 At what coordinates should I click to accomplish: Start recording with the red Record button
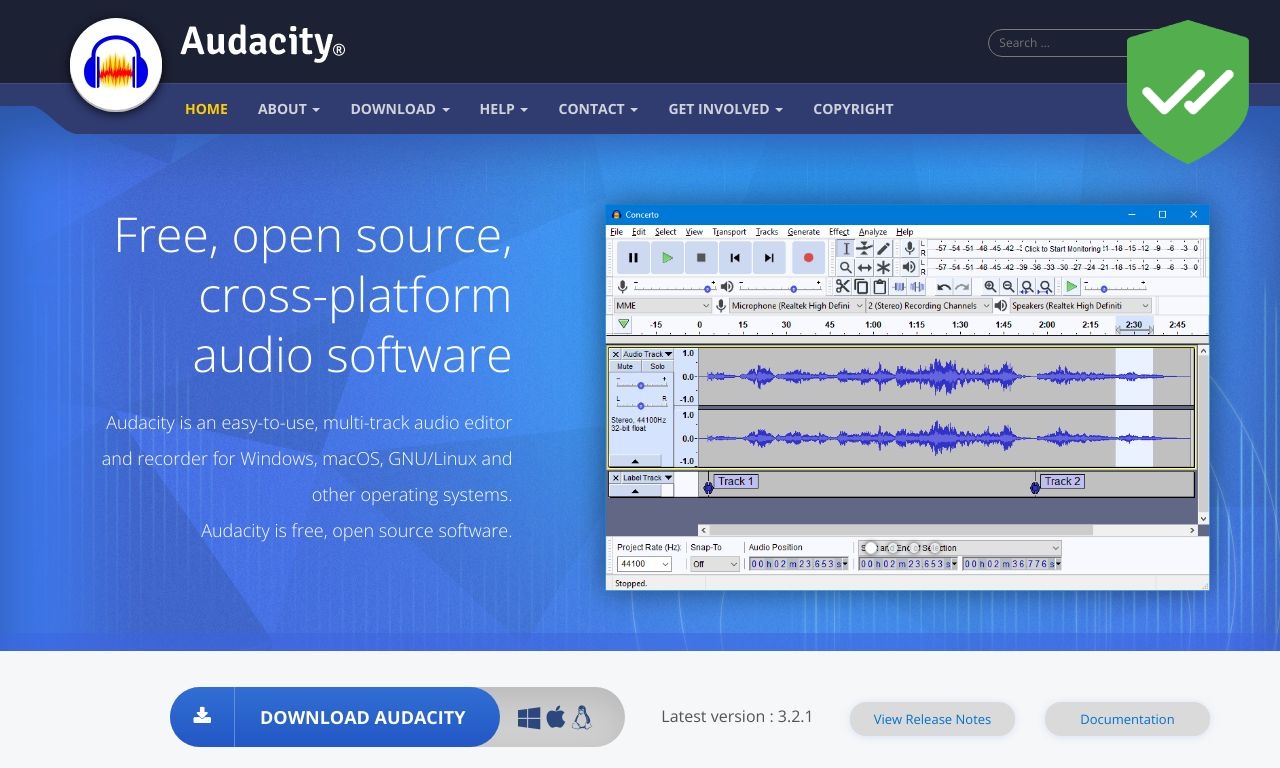(808, 257)
